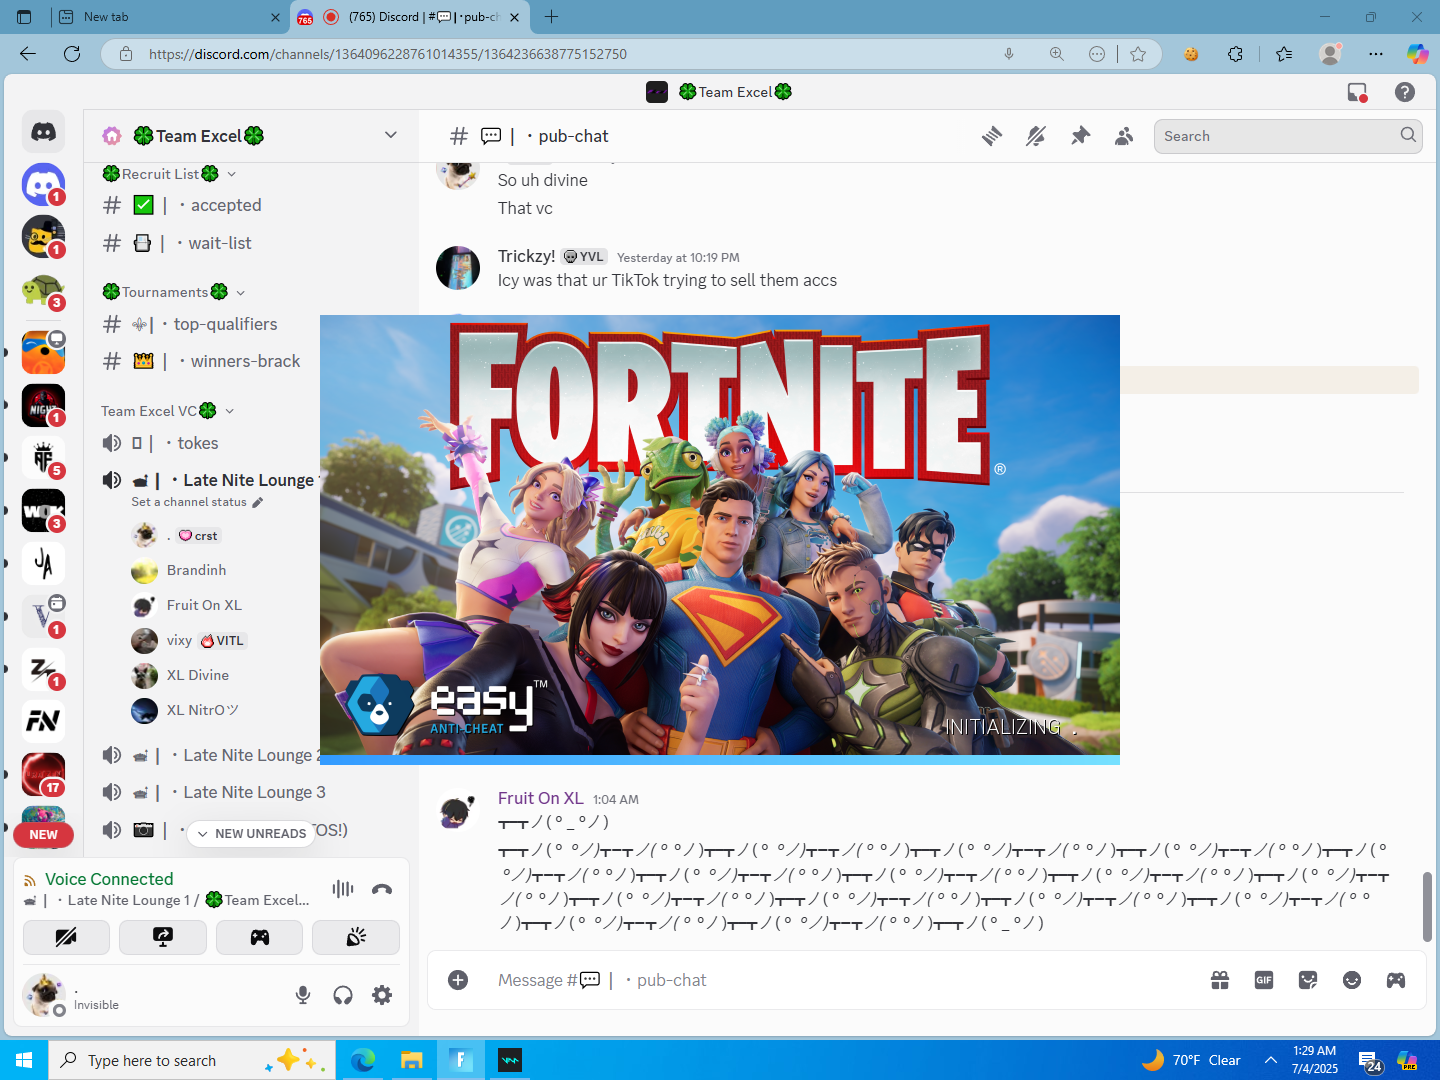The image size is (1440, 1080).
Task: Open the soundboard button in voice panel
Action: click(356, 937)
